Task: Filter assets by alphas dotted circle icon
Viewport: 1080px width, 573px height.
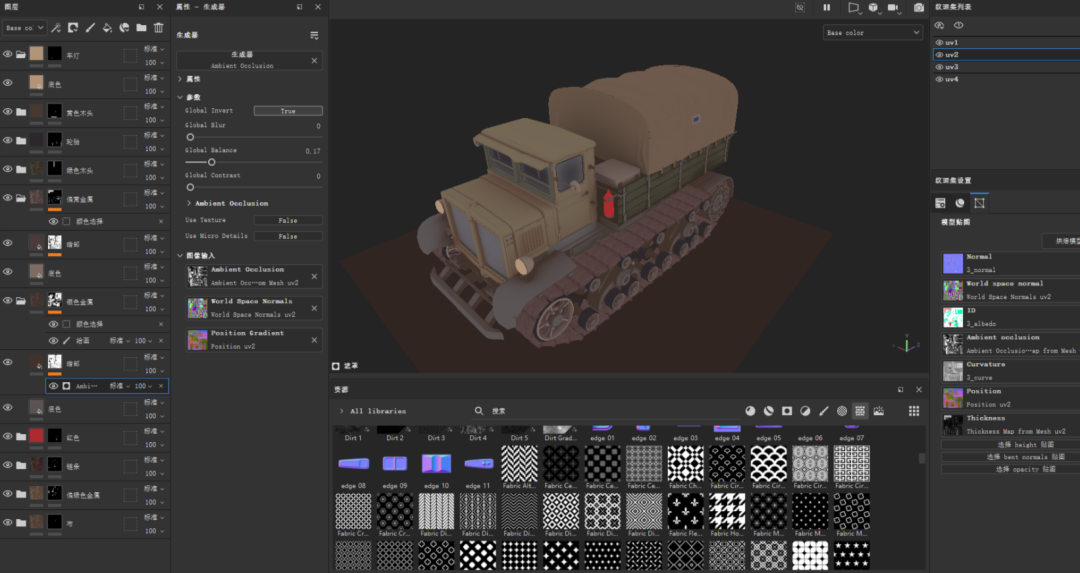Action: [x=842, y=411]
